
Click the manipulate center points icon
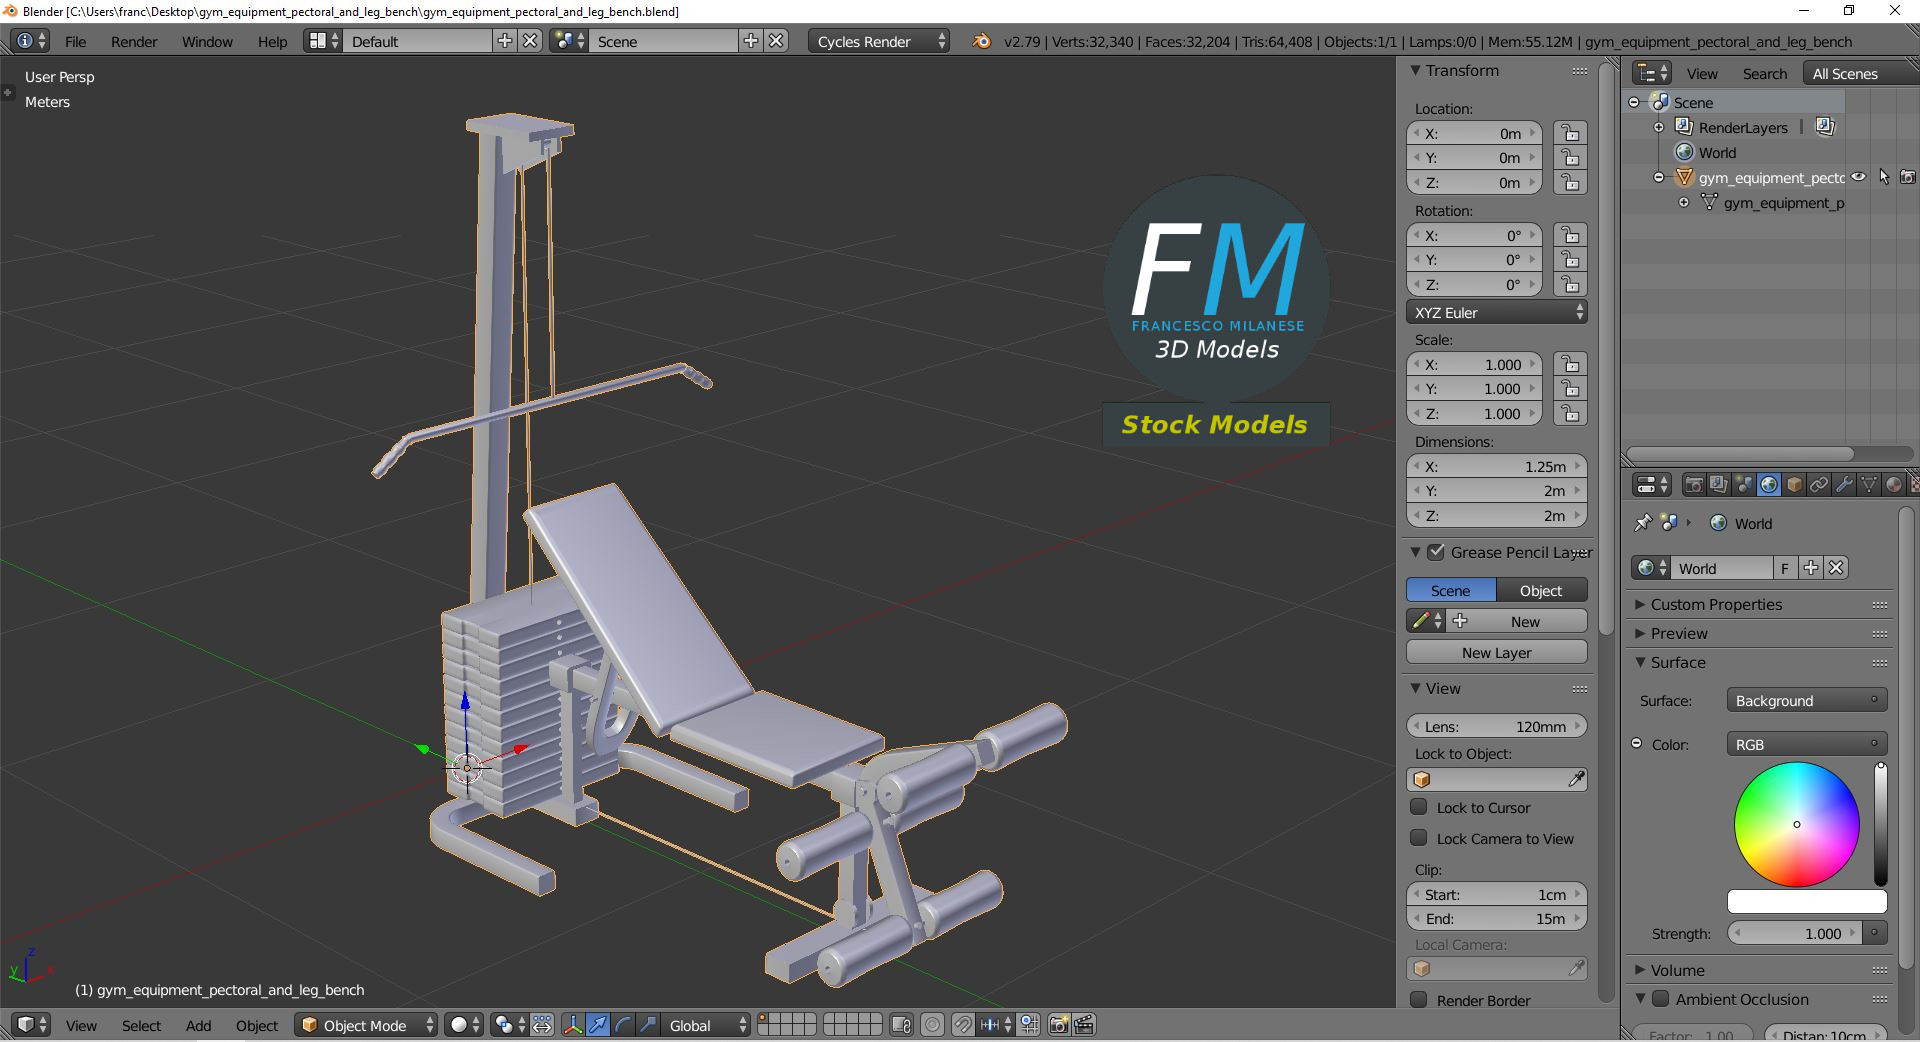[542, 1025]
